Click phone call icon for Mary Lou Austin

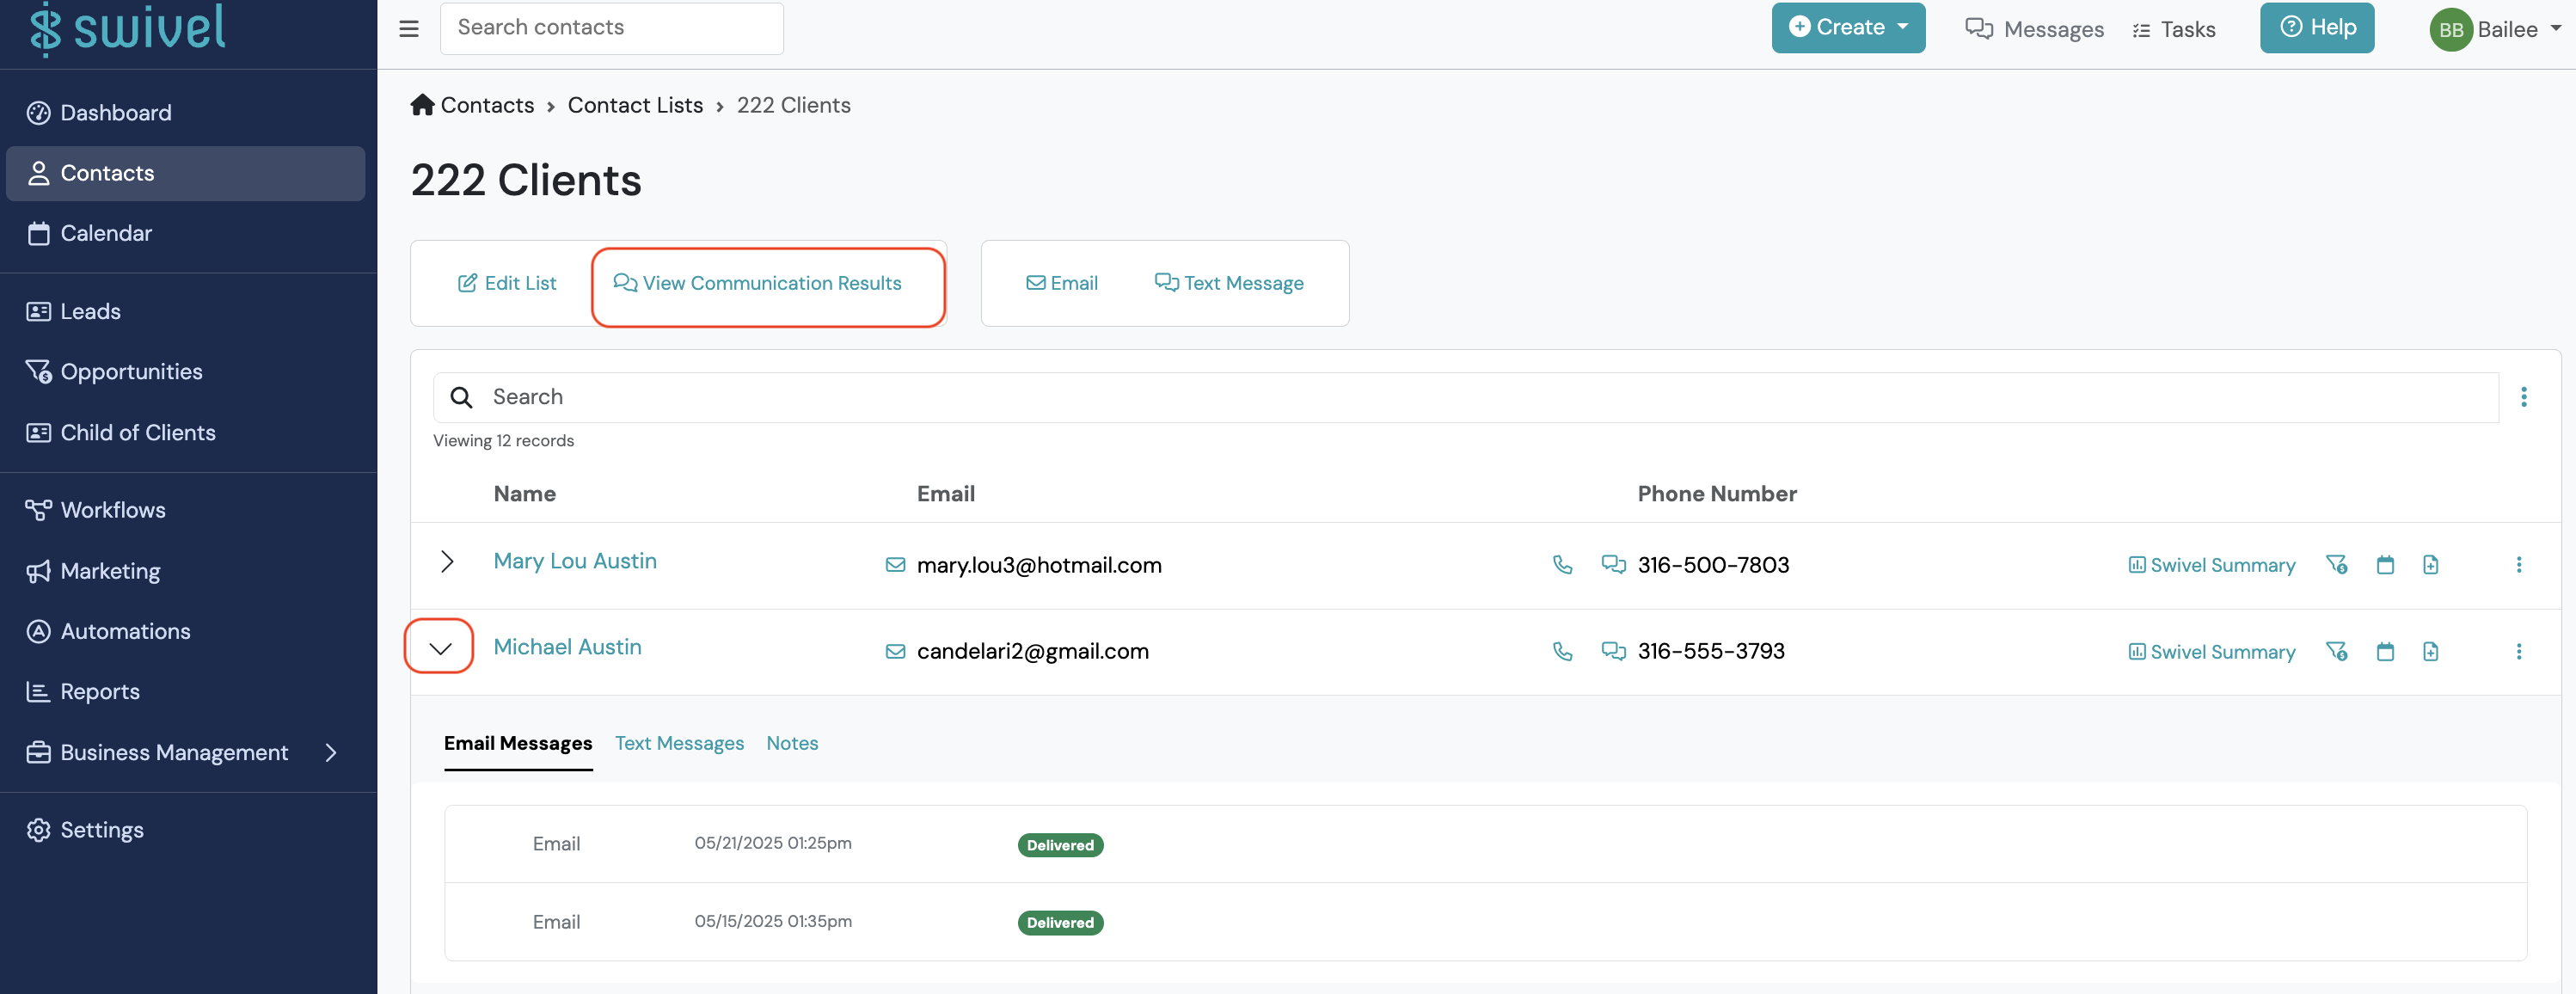1562,565
